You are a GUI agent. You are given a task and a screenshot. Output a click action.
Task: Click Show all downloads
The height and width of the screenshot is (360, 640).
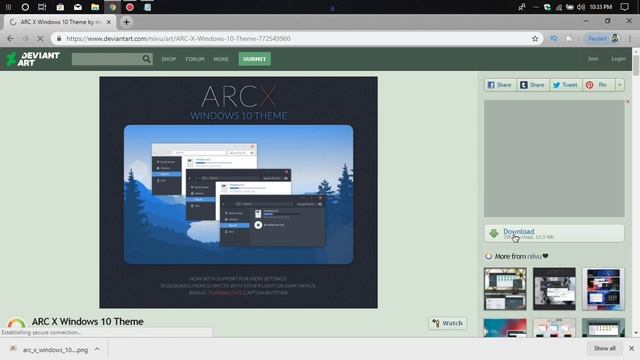604,348
